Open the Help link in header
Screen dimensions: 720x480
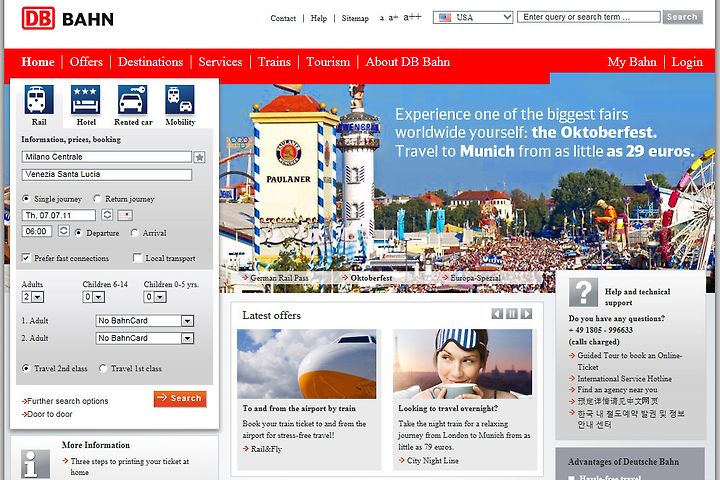point(319,18)
